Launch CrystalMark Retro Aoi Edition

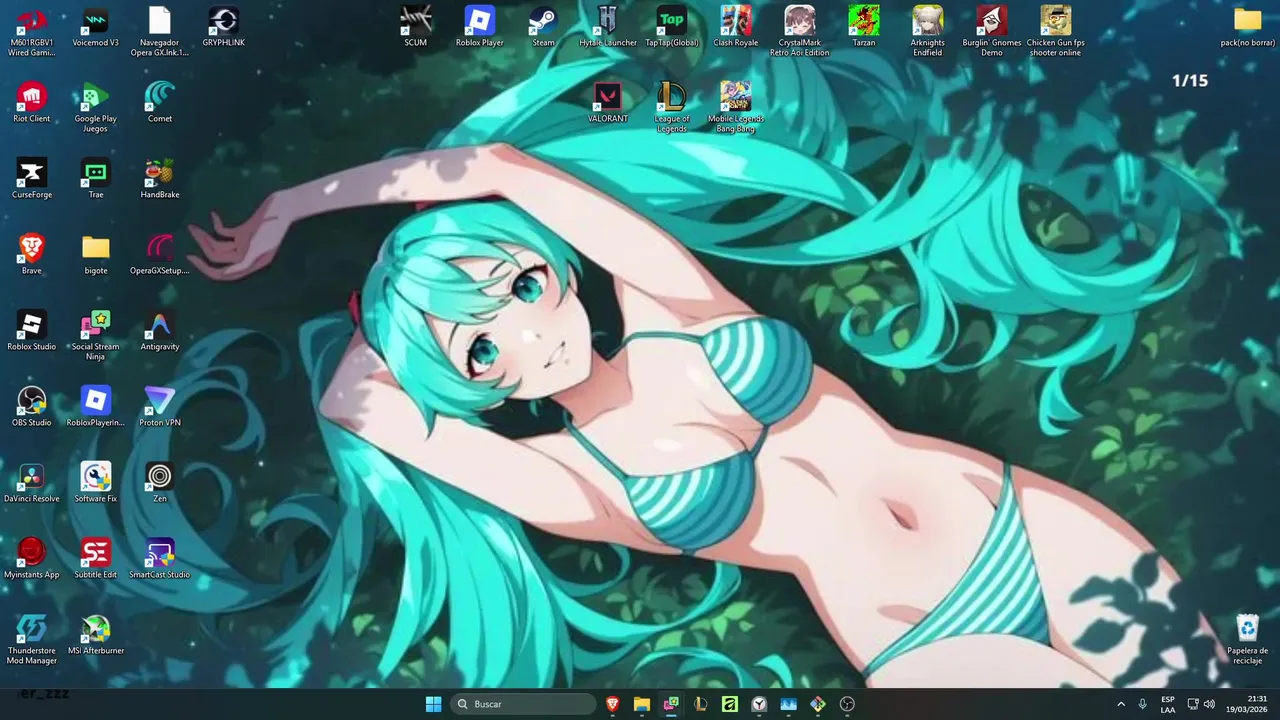pos(800,30)
